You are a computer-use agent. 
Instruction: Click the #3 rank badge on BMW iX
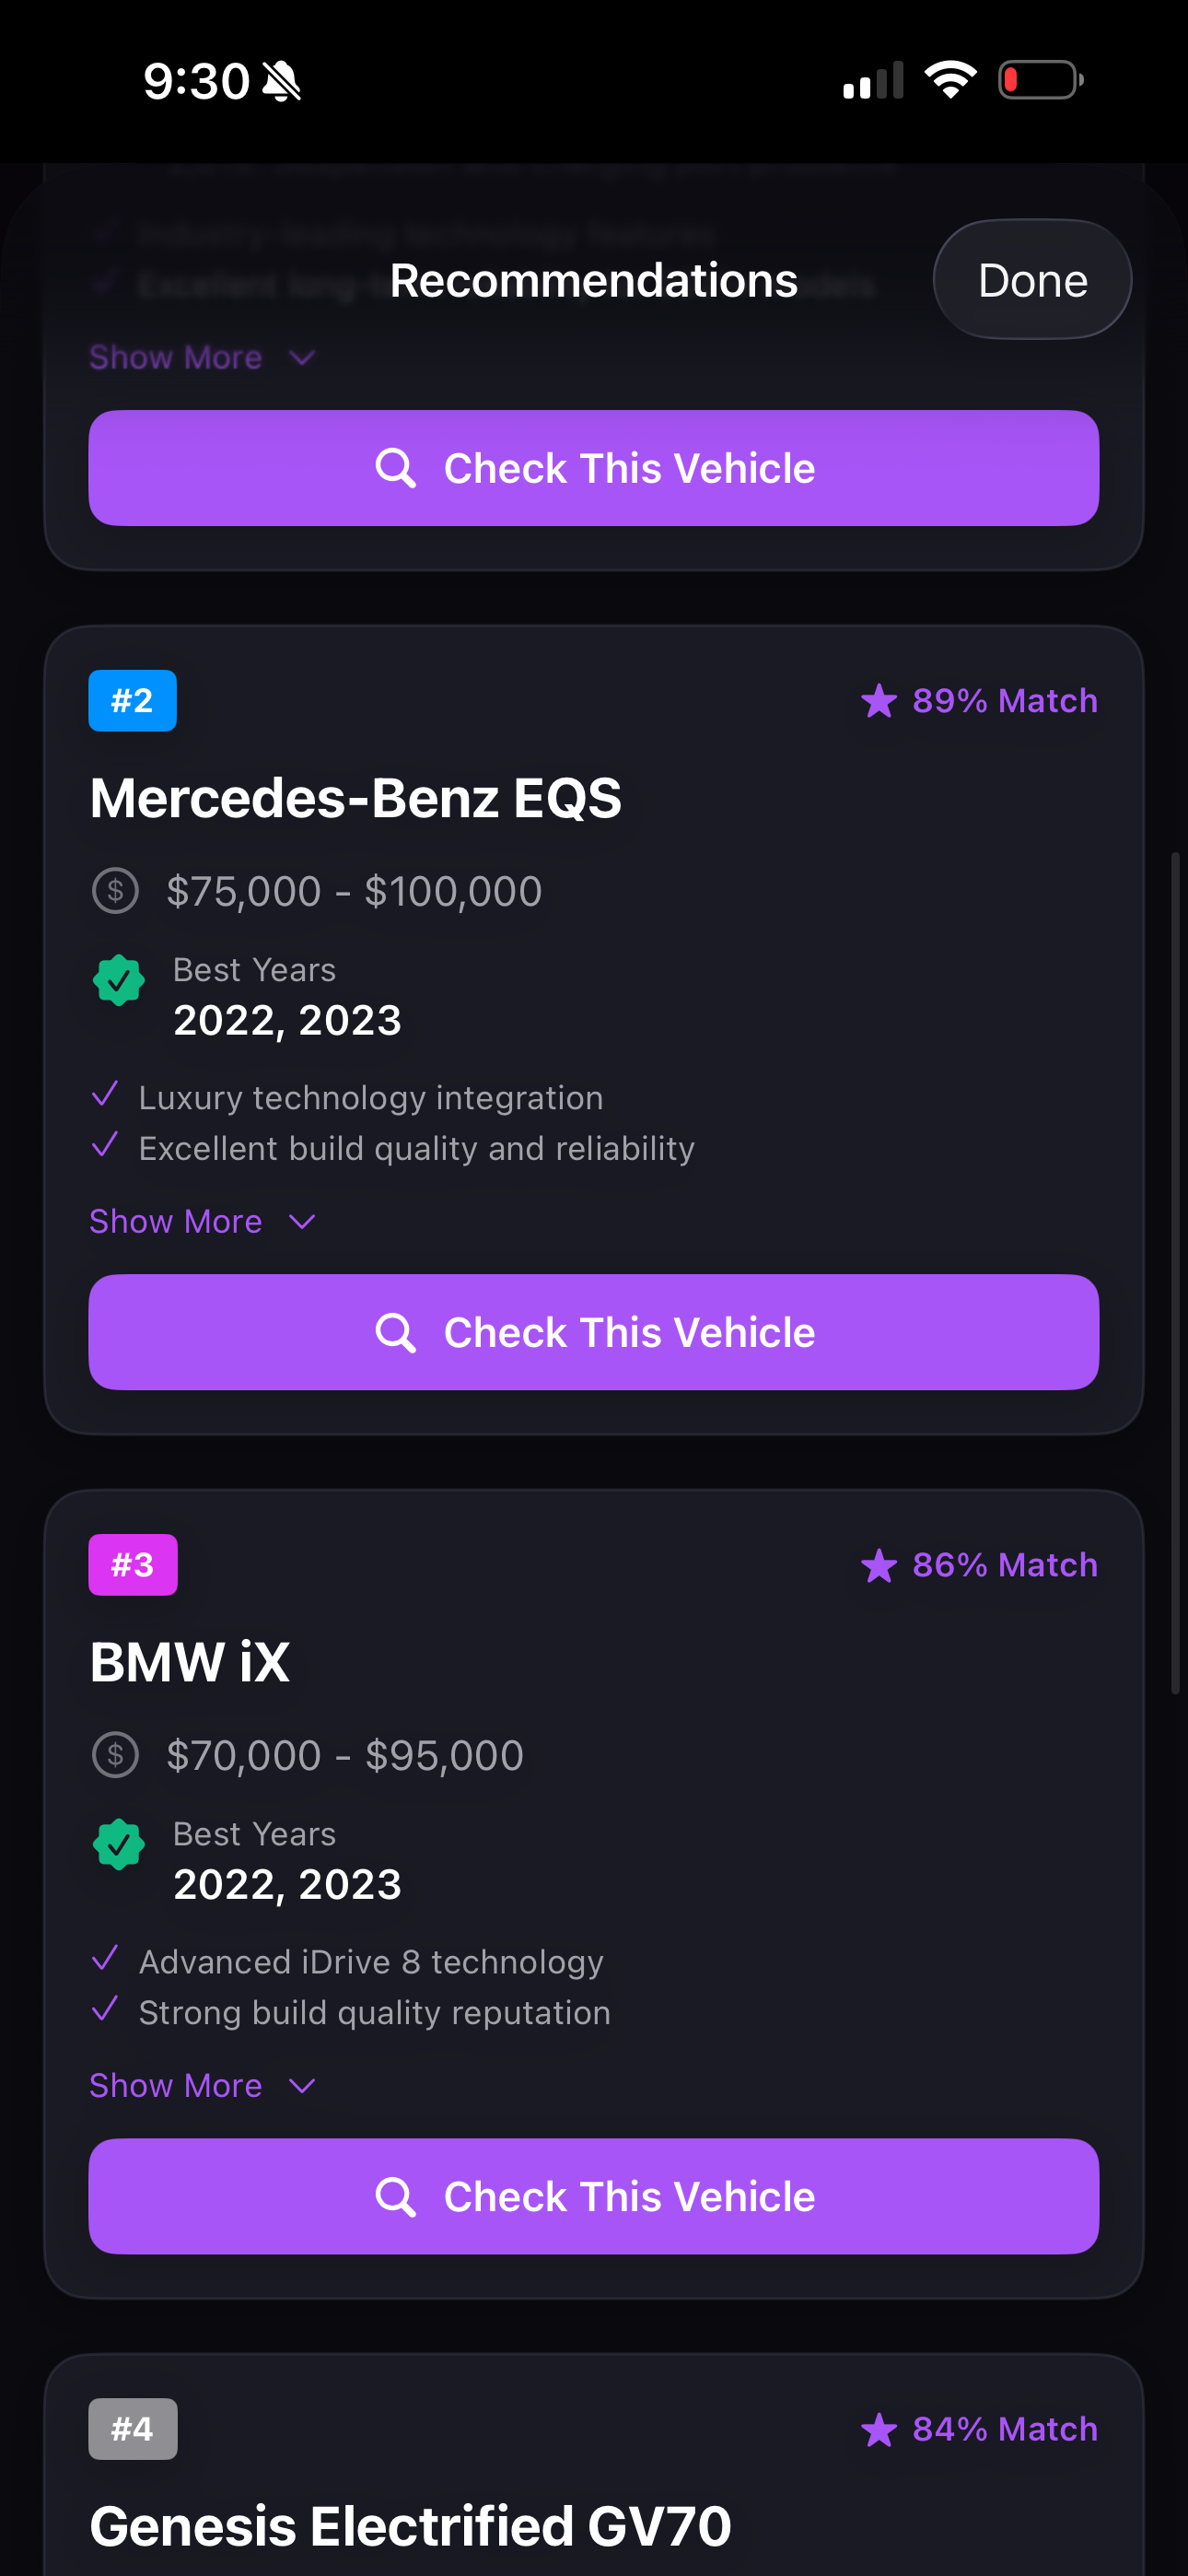pyautogui.click(x=132, y=1565)
